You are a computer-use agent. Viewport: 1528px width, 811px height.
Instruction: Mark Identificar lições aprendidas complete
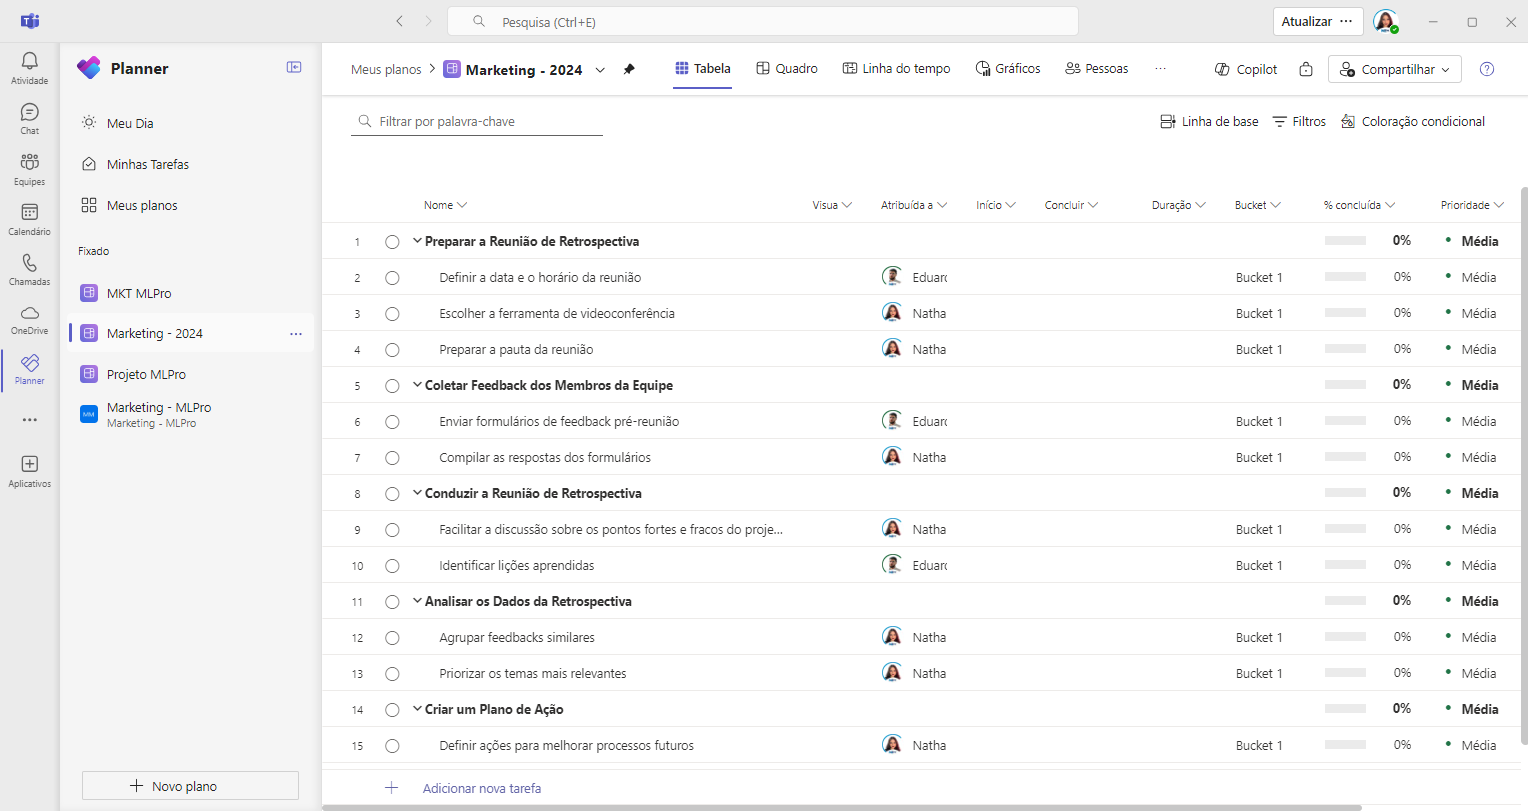click(x=392, y=566)
